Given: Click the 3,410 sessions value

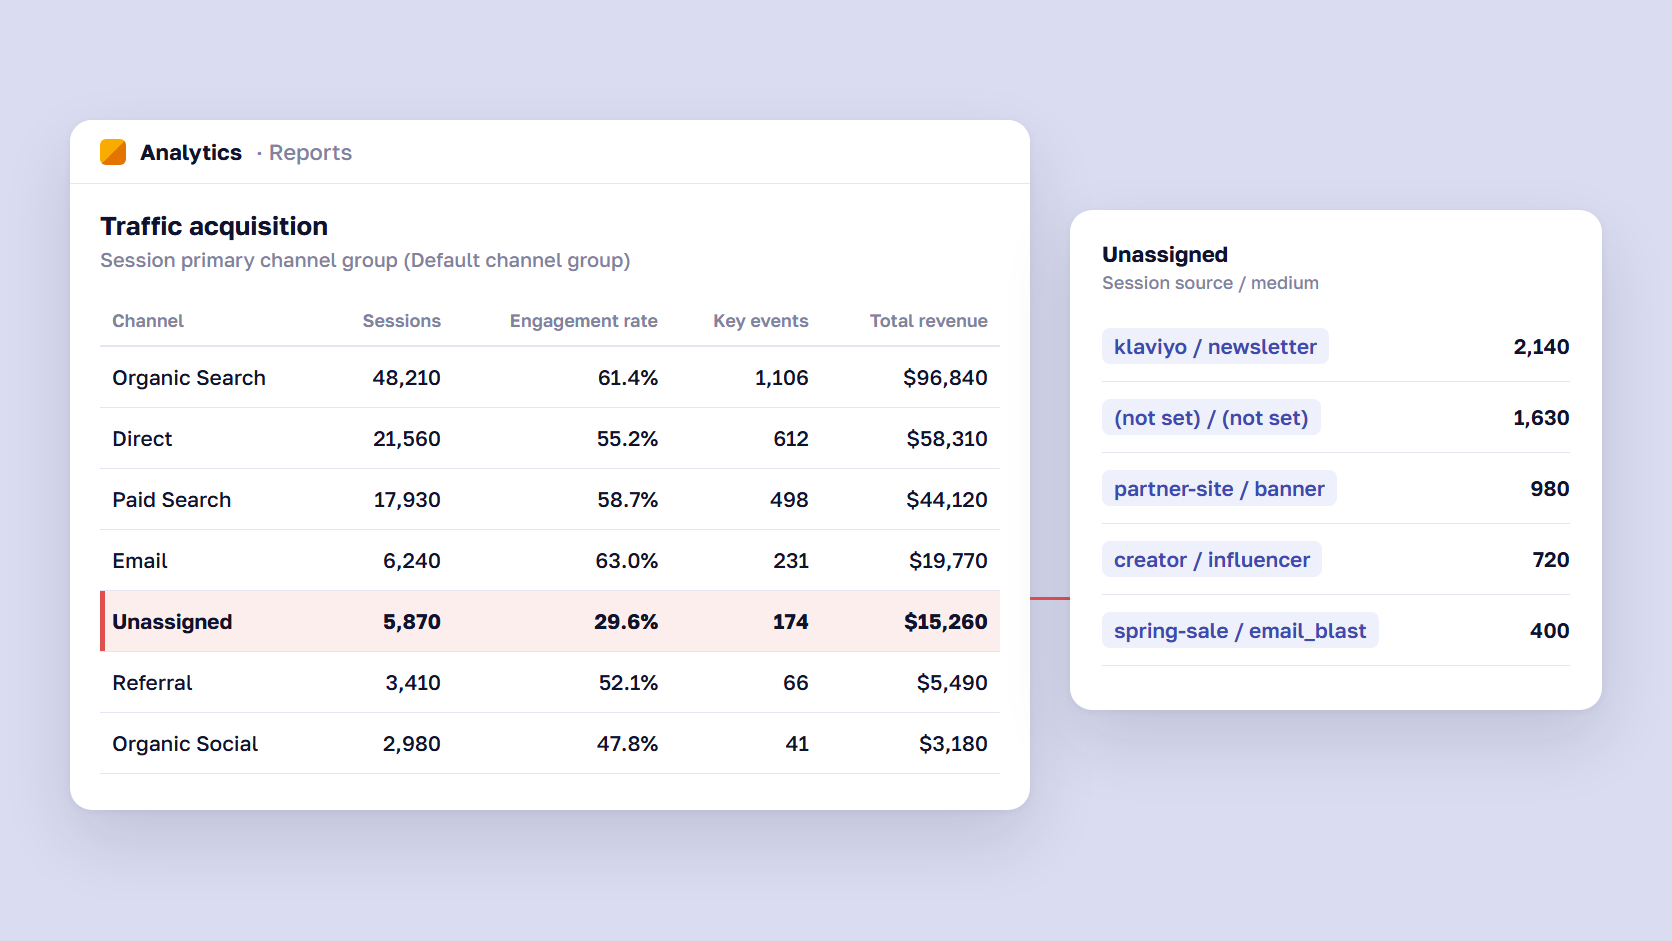Looking at the screenshot, I should pyautogui.click(x=413, y=683).
